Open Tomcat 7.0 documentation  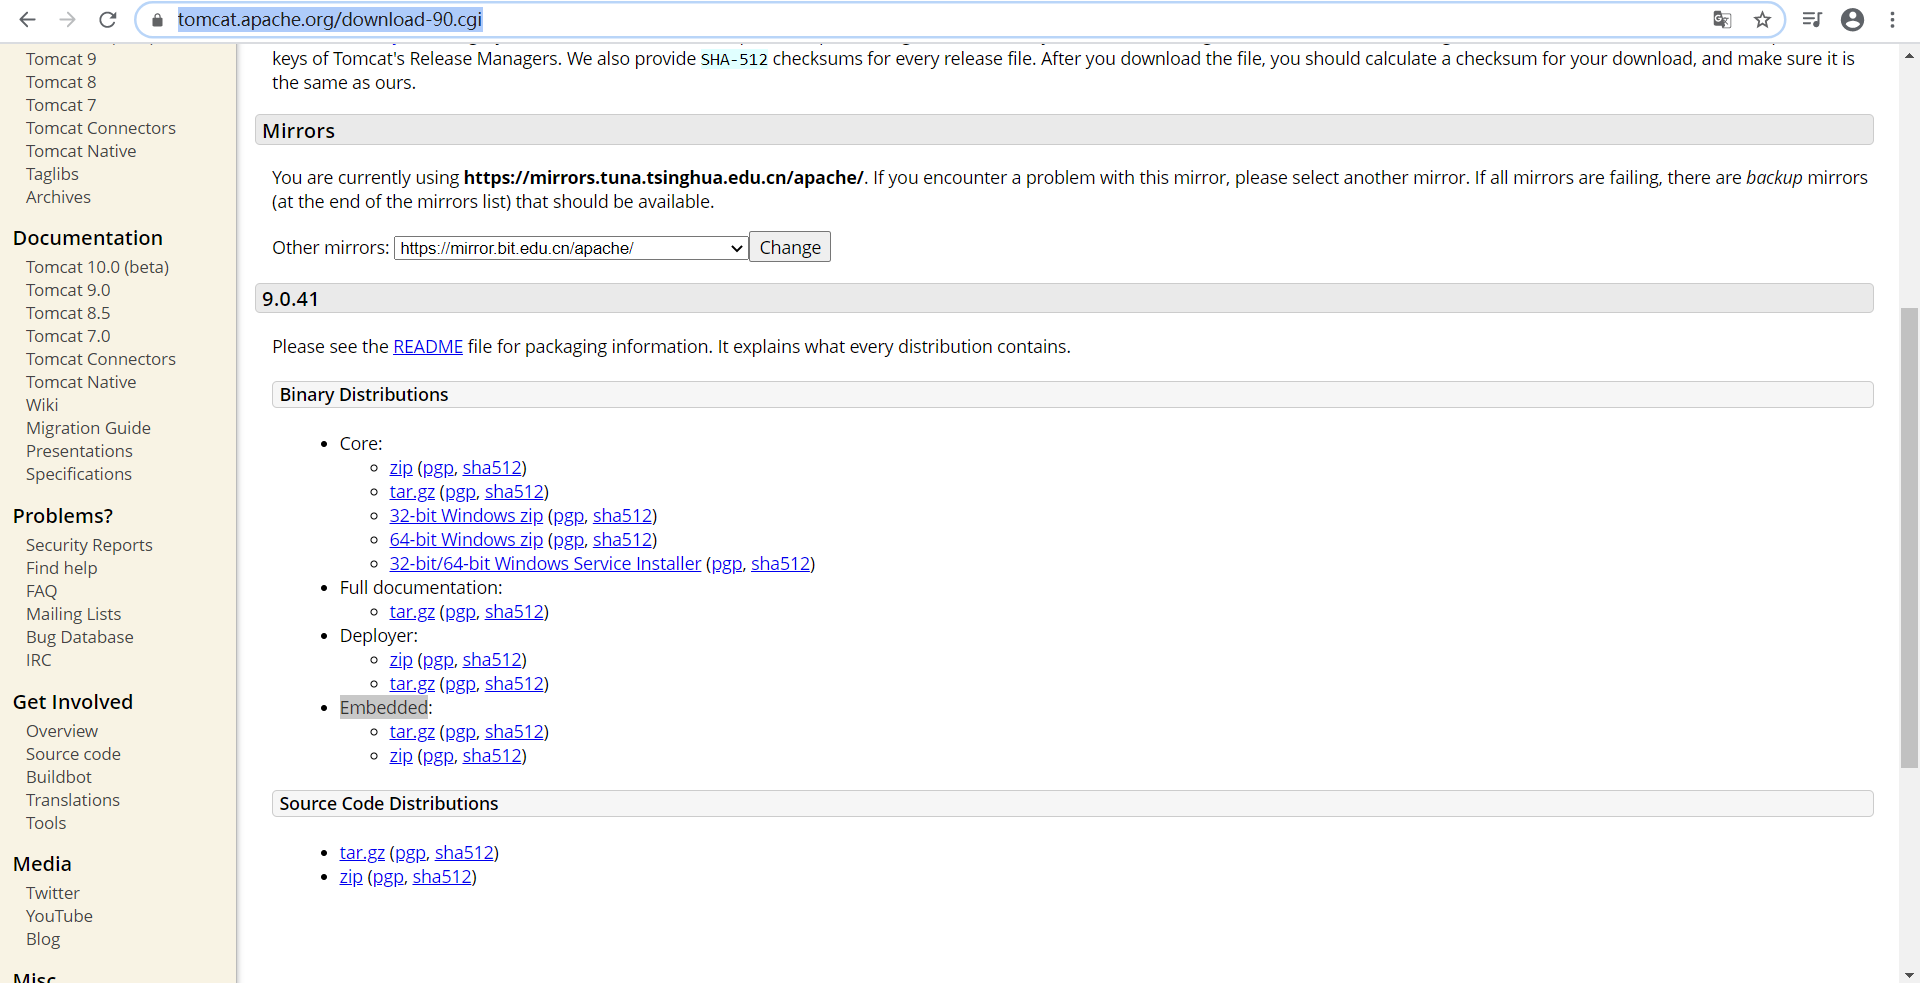68,336
